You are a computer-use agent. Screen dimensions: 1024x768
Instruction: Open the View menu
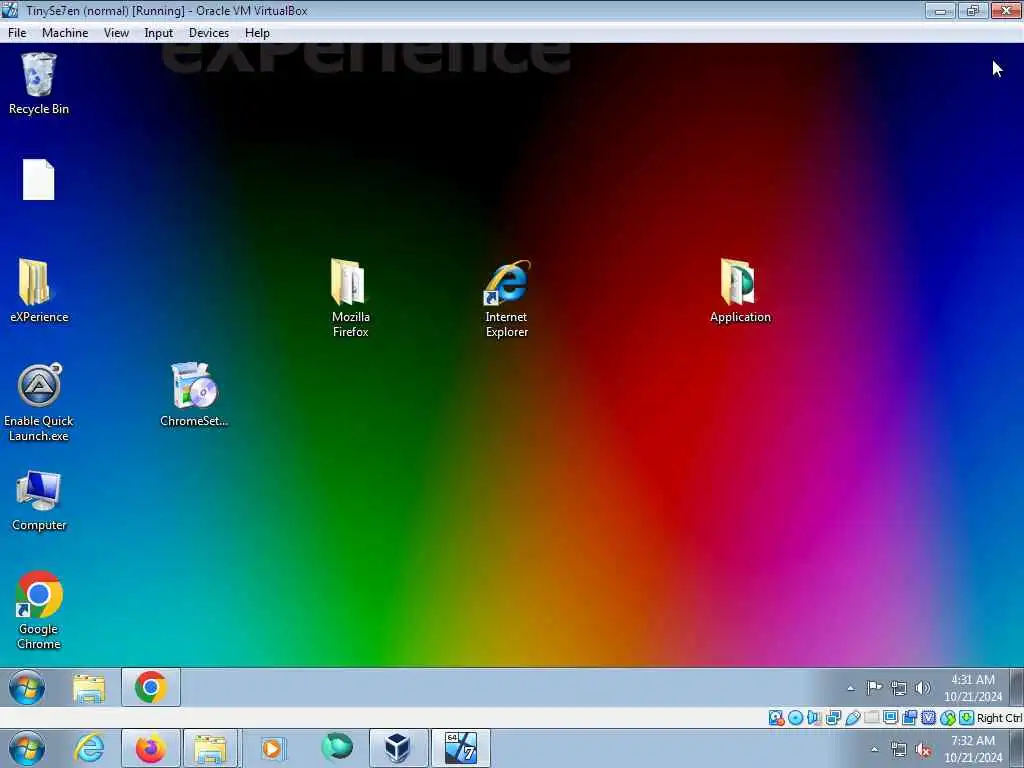click(116, 33)
